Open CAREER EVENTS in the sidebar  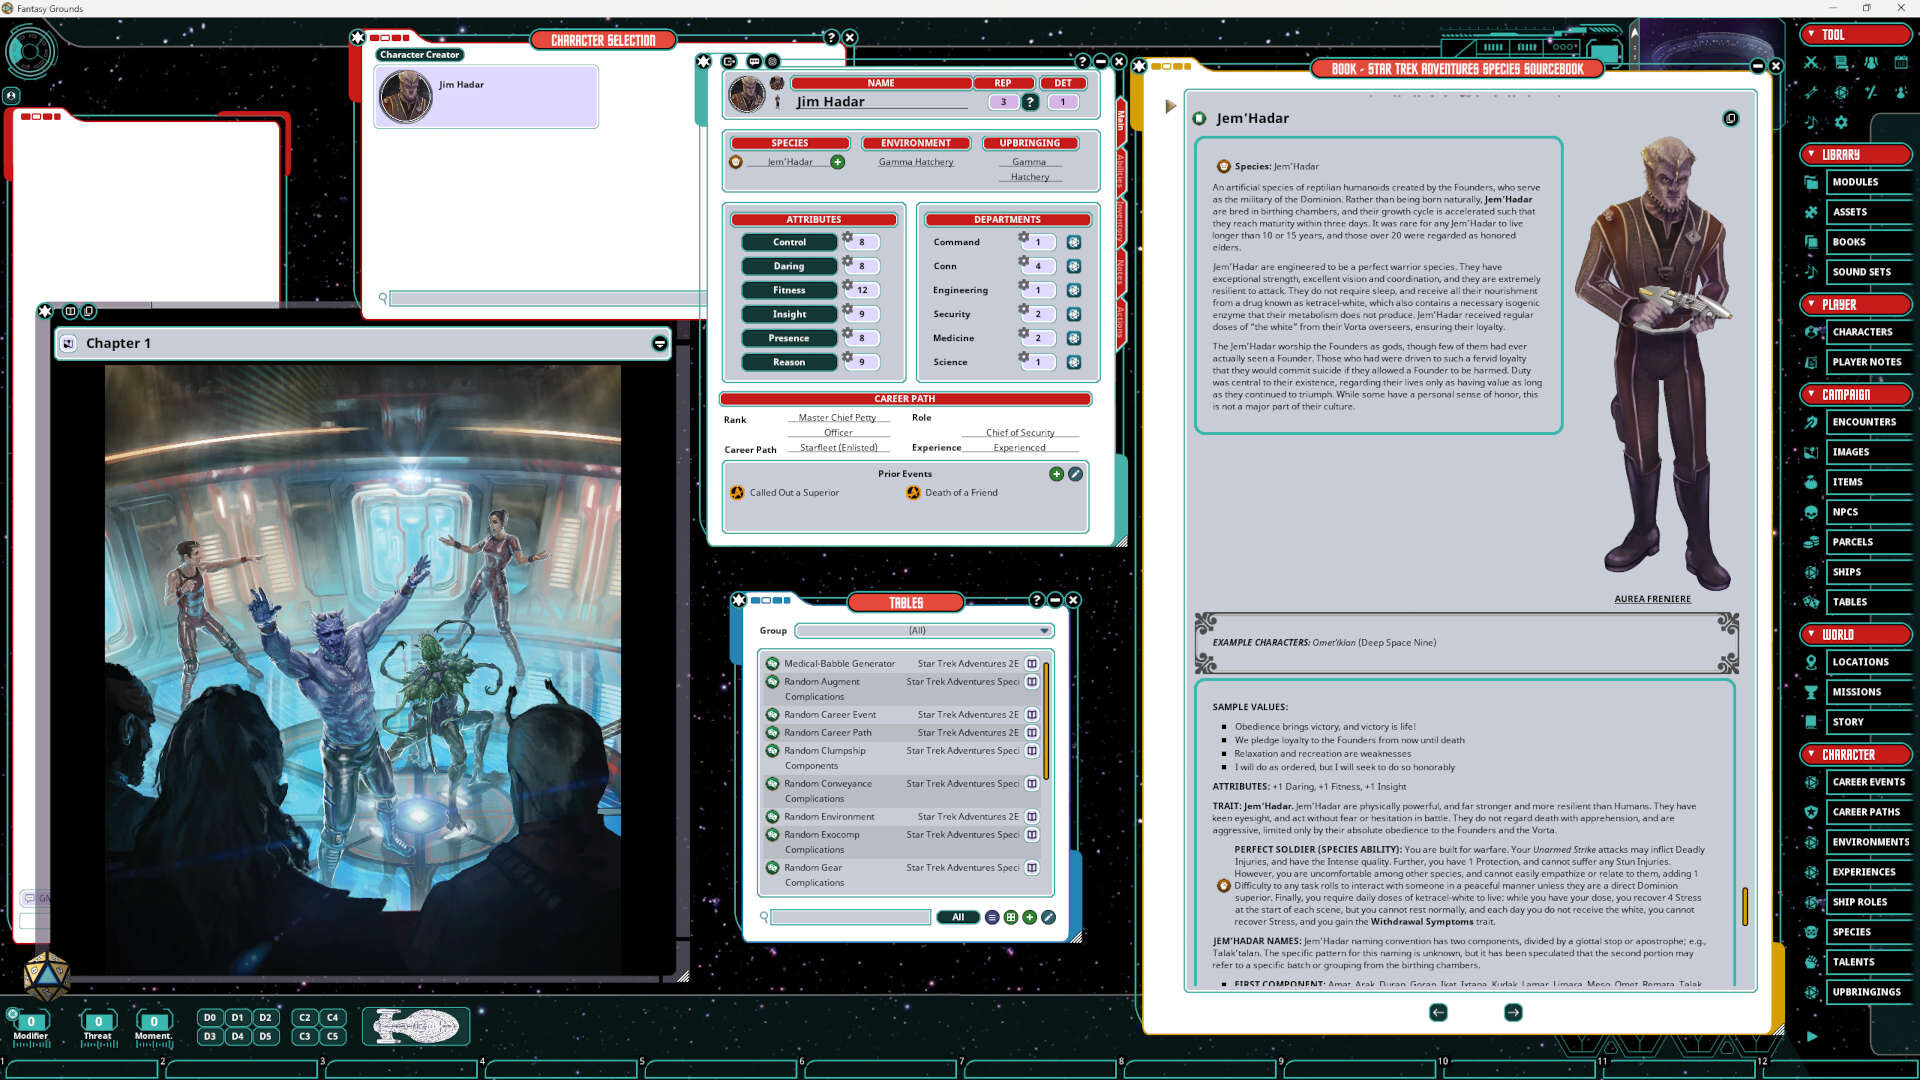(x=1868, y=782)
